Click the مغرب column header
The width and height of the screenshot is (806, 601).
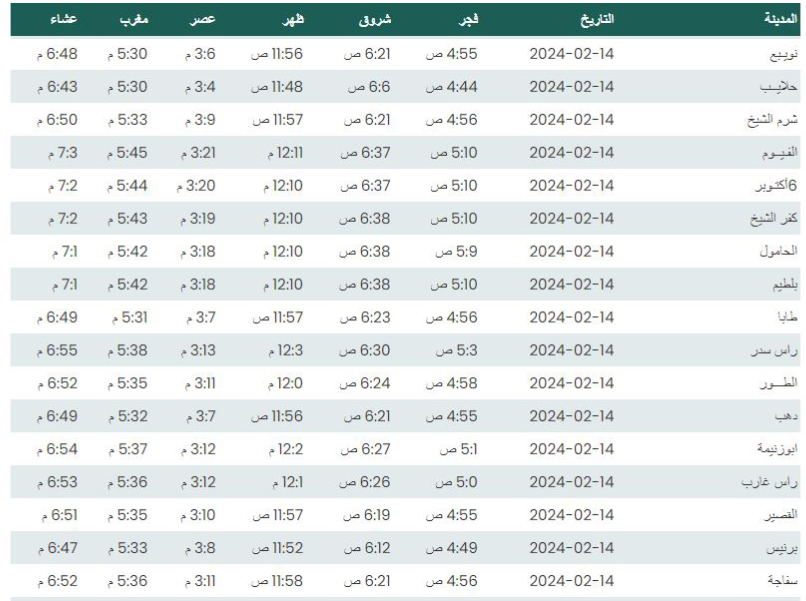pos(134,20)
